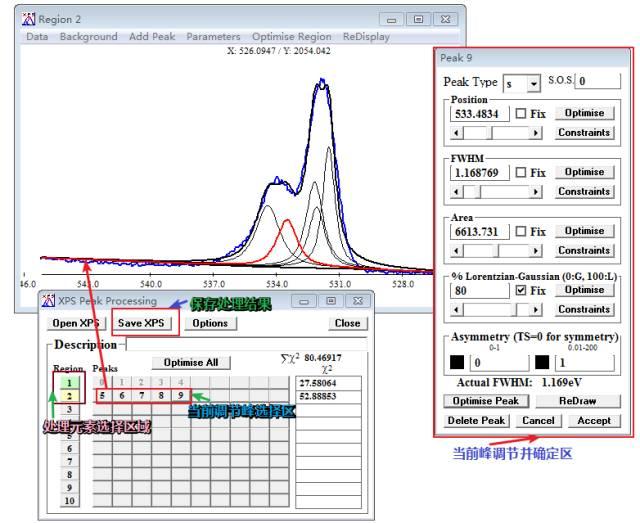The width and height of the screenshot is (640, 523).
Task: Click the second black Asymmetry swatch
Action: coord(542,362)
